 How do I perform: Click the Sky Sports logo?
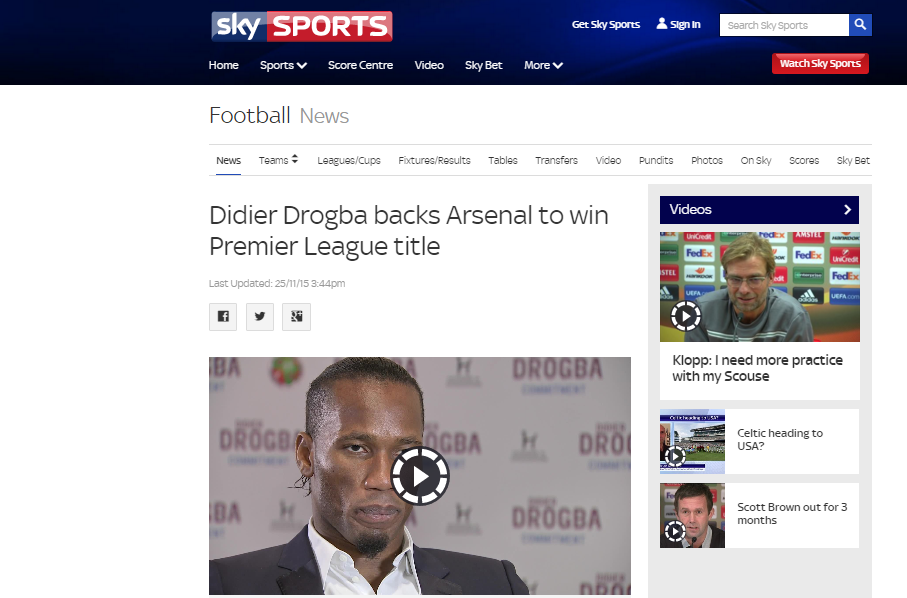(301, 26)
